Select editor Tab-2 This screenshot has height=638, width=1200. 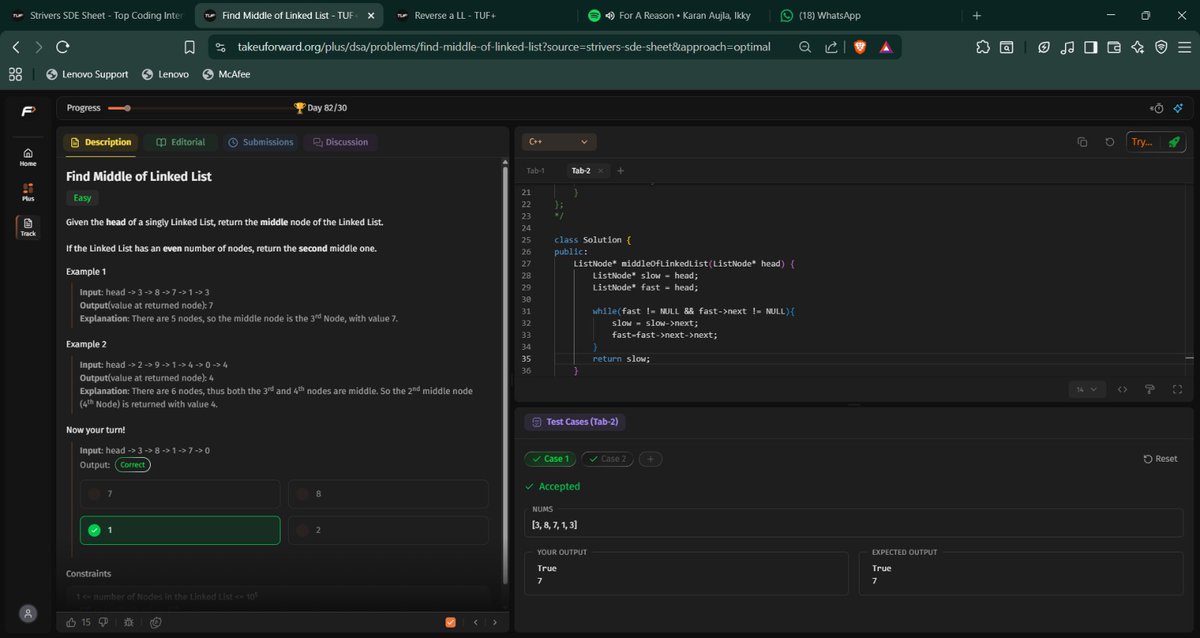[580, 171]
